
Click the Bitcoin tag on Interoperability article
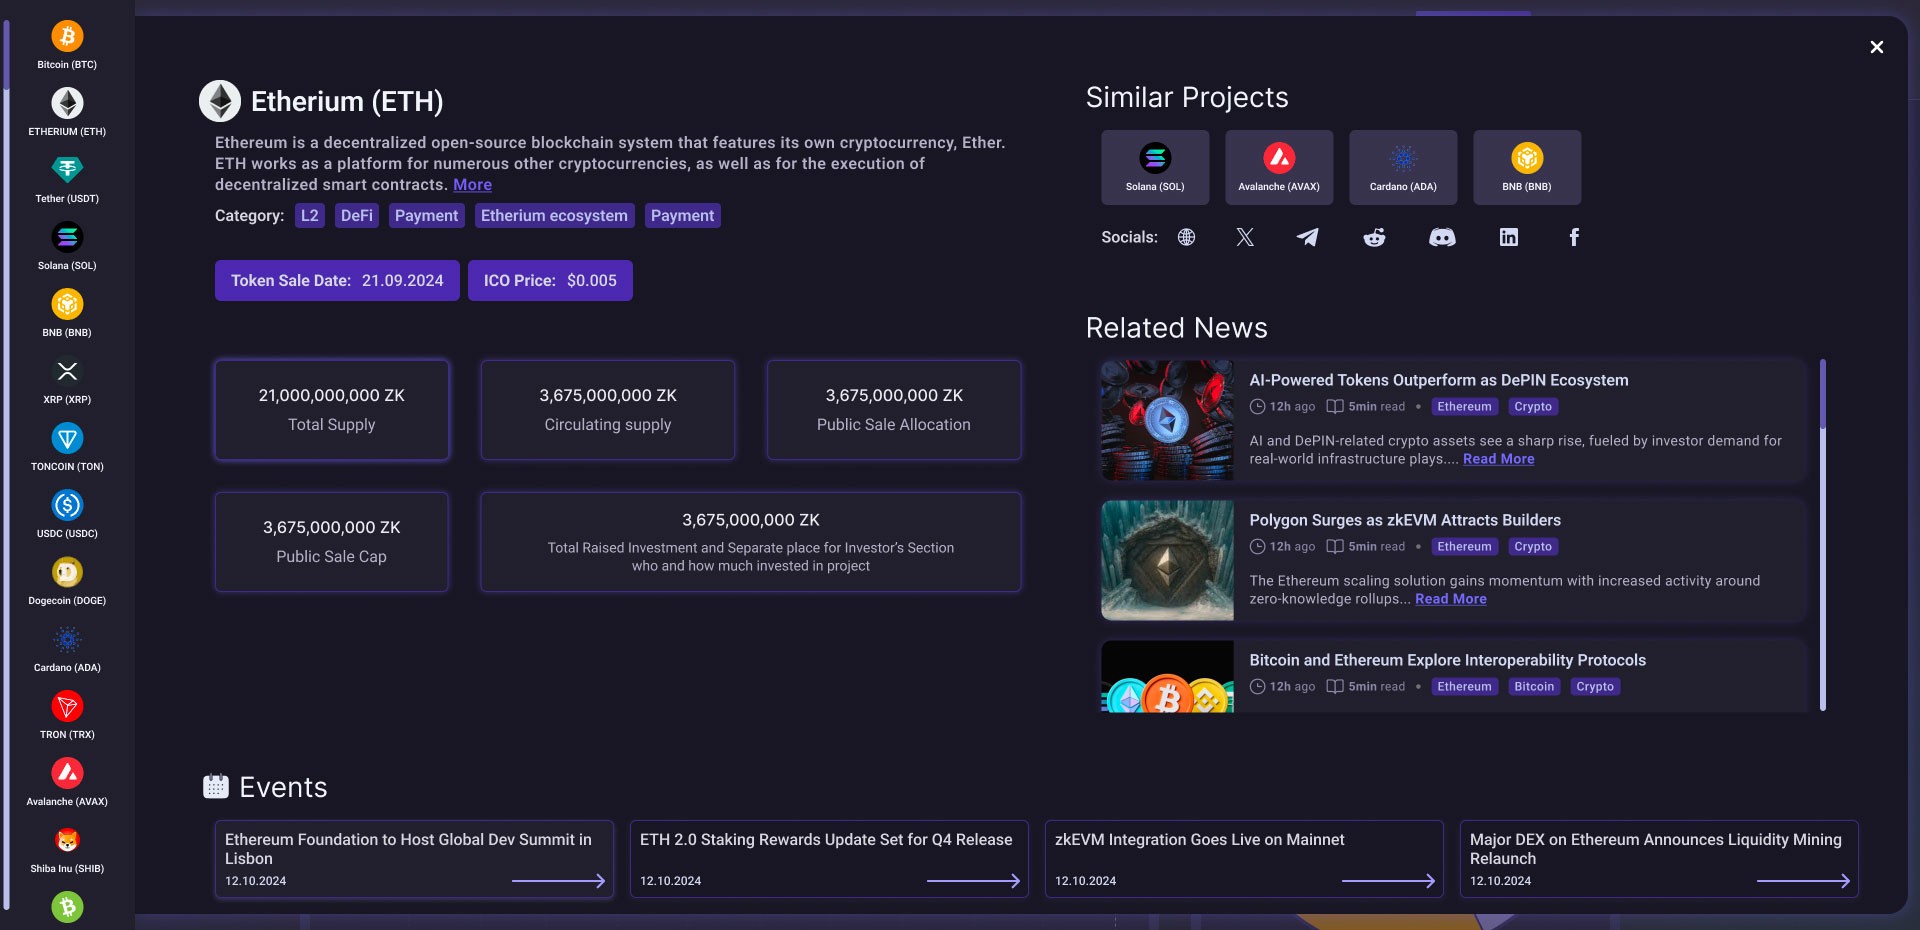pyautogui.click(x=1534, y=687)
